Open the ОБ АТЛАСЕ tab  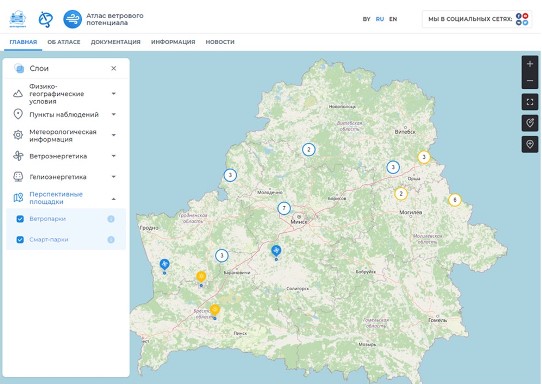(64, 42)
